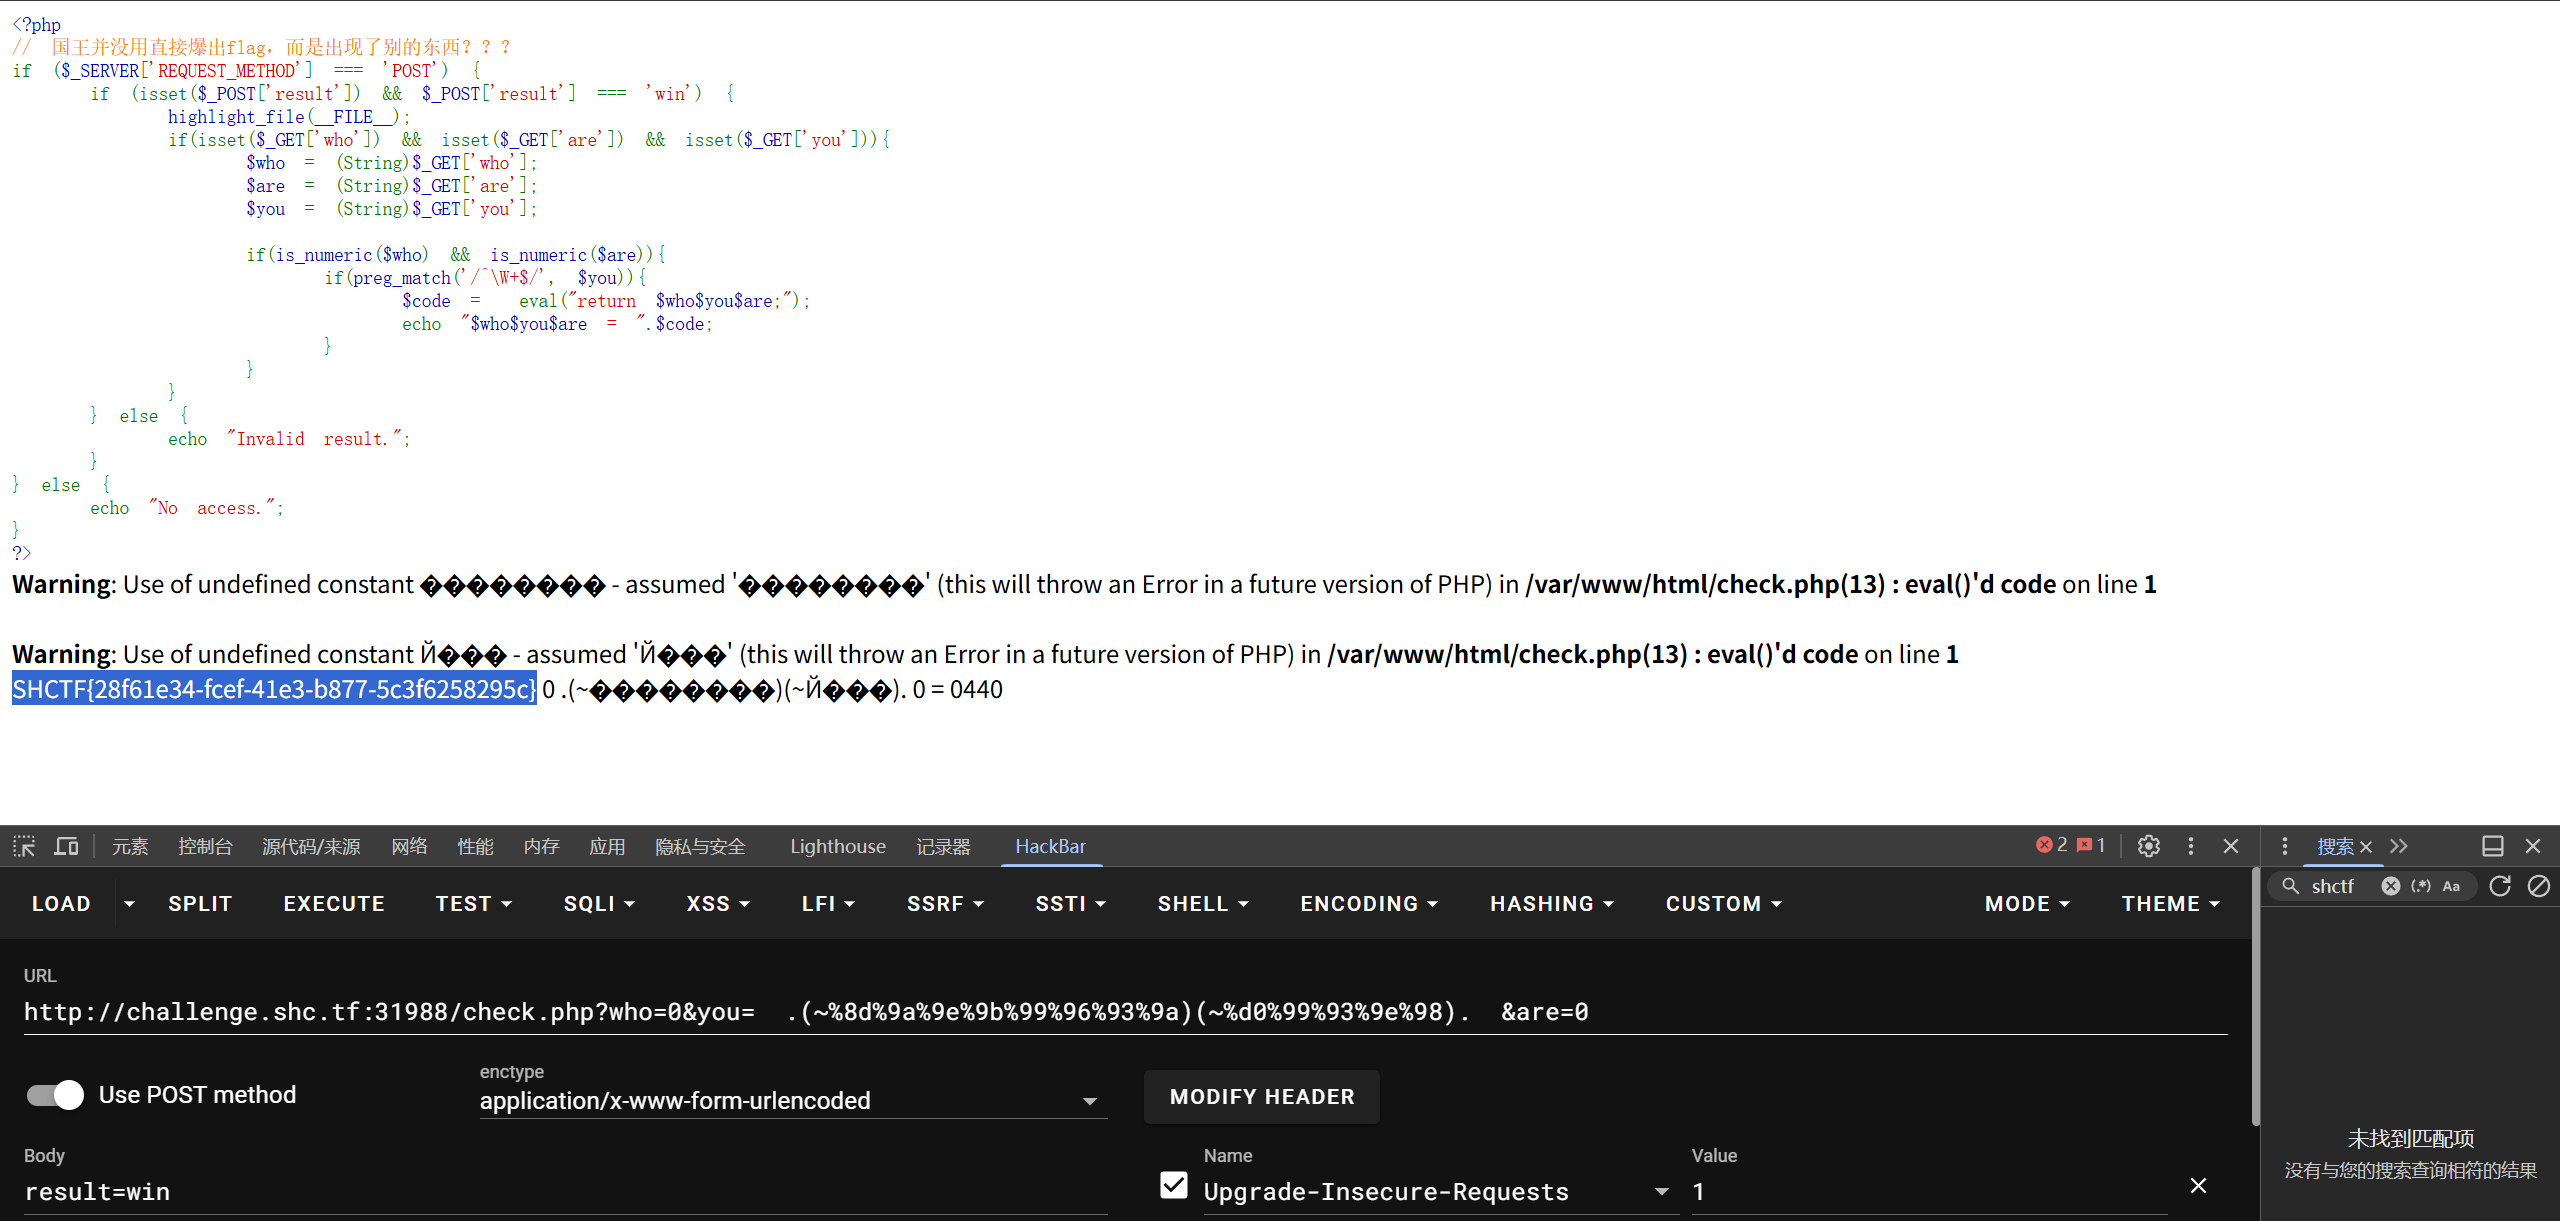Open the SQLI payload menu
2560x1221 pixels.
click(599, 904)
